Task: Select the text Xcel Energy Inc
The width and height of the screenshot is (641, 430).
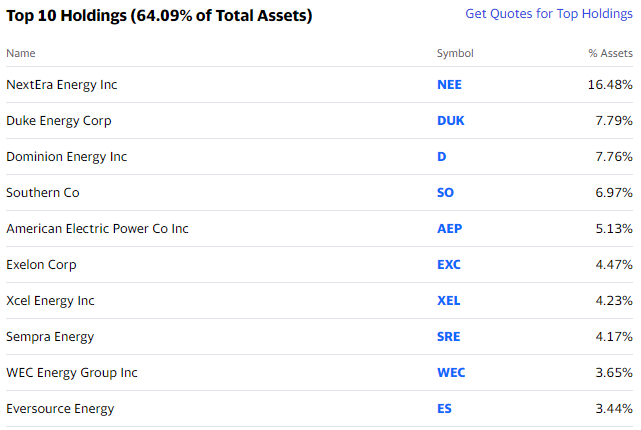Action: coord(50,301)
